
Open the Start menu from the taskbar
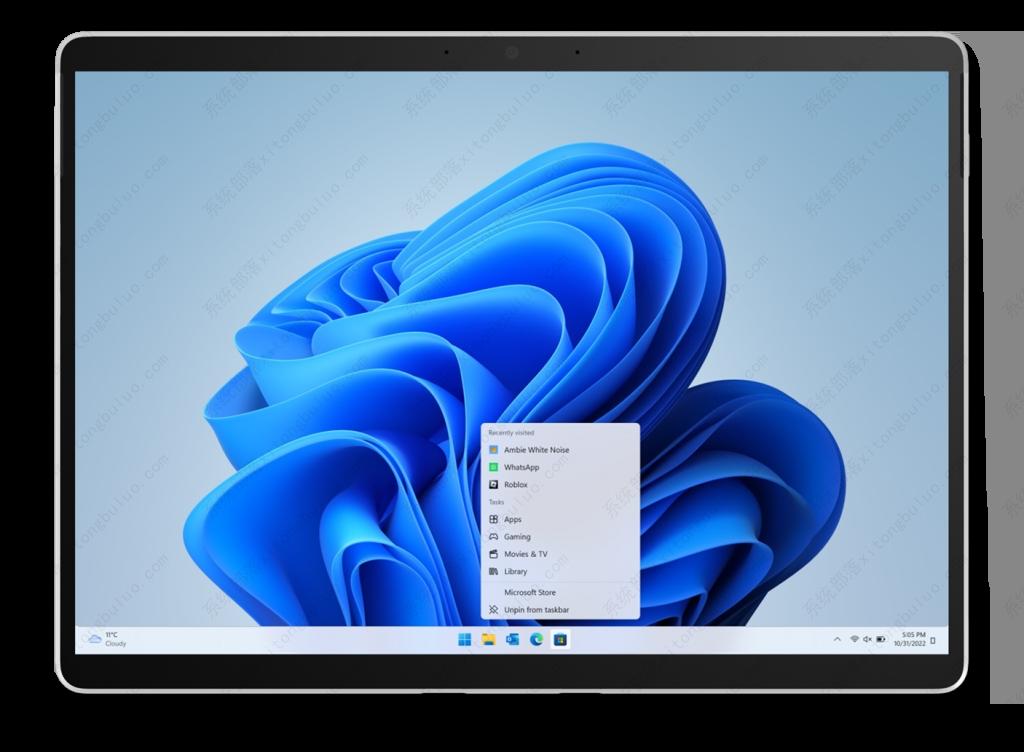[465, 639]
